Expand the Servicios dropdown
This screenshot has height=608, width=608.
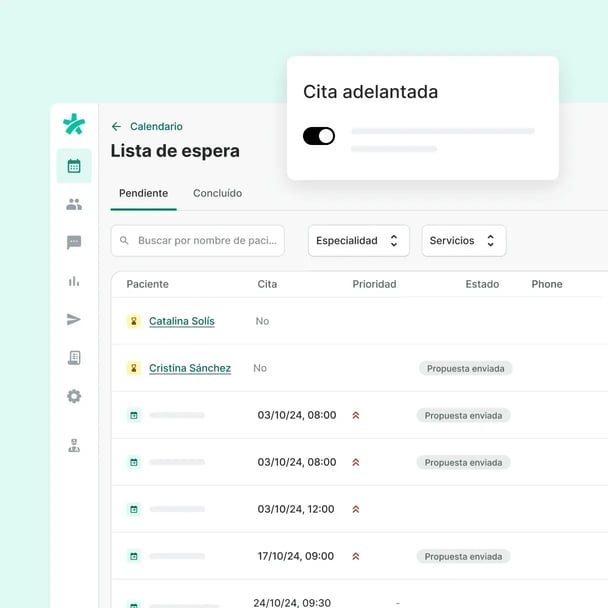[x=463, y=241]
